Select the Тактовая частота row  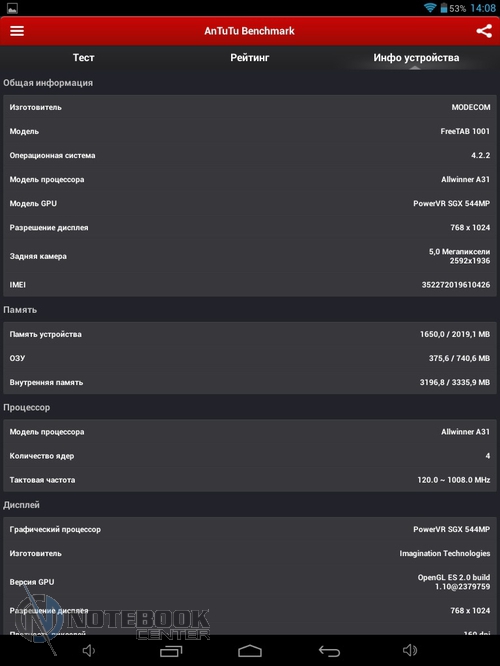click(x=250, y=480)
